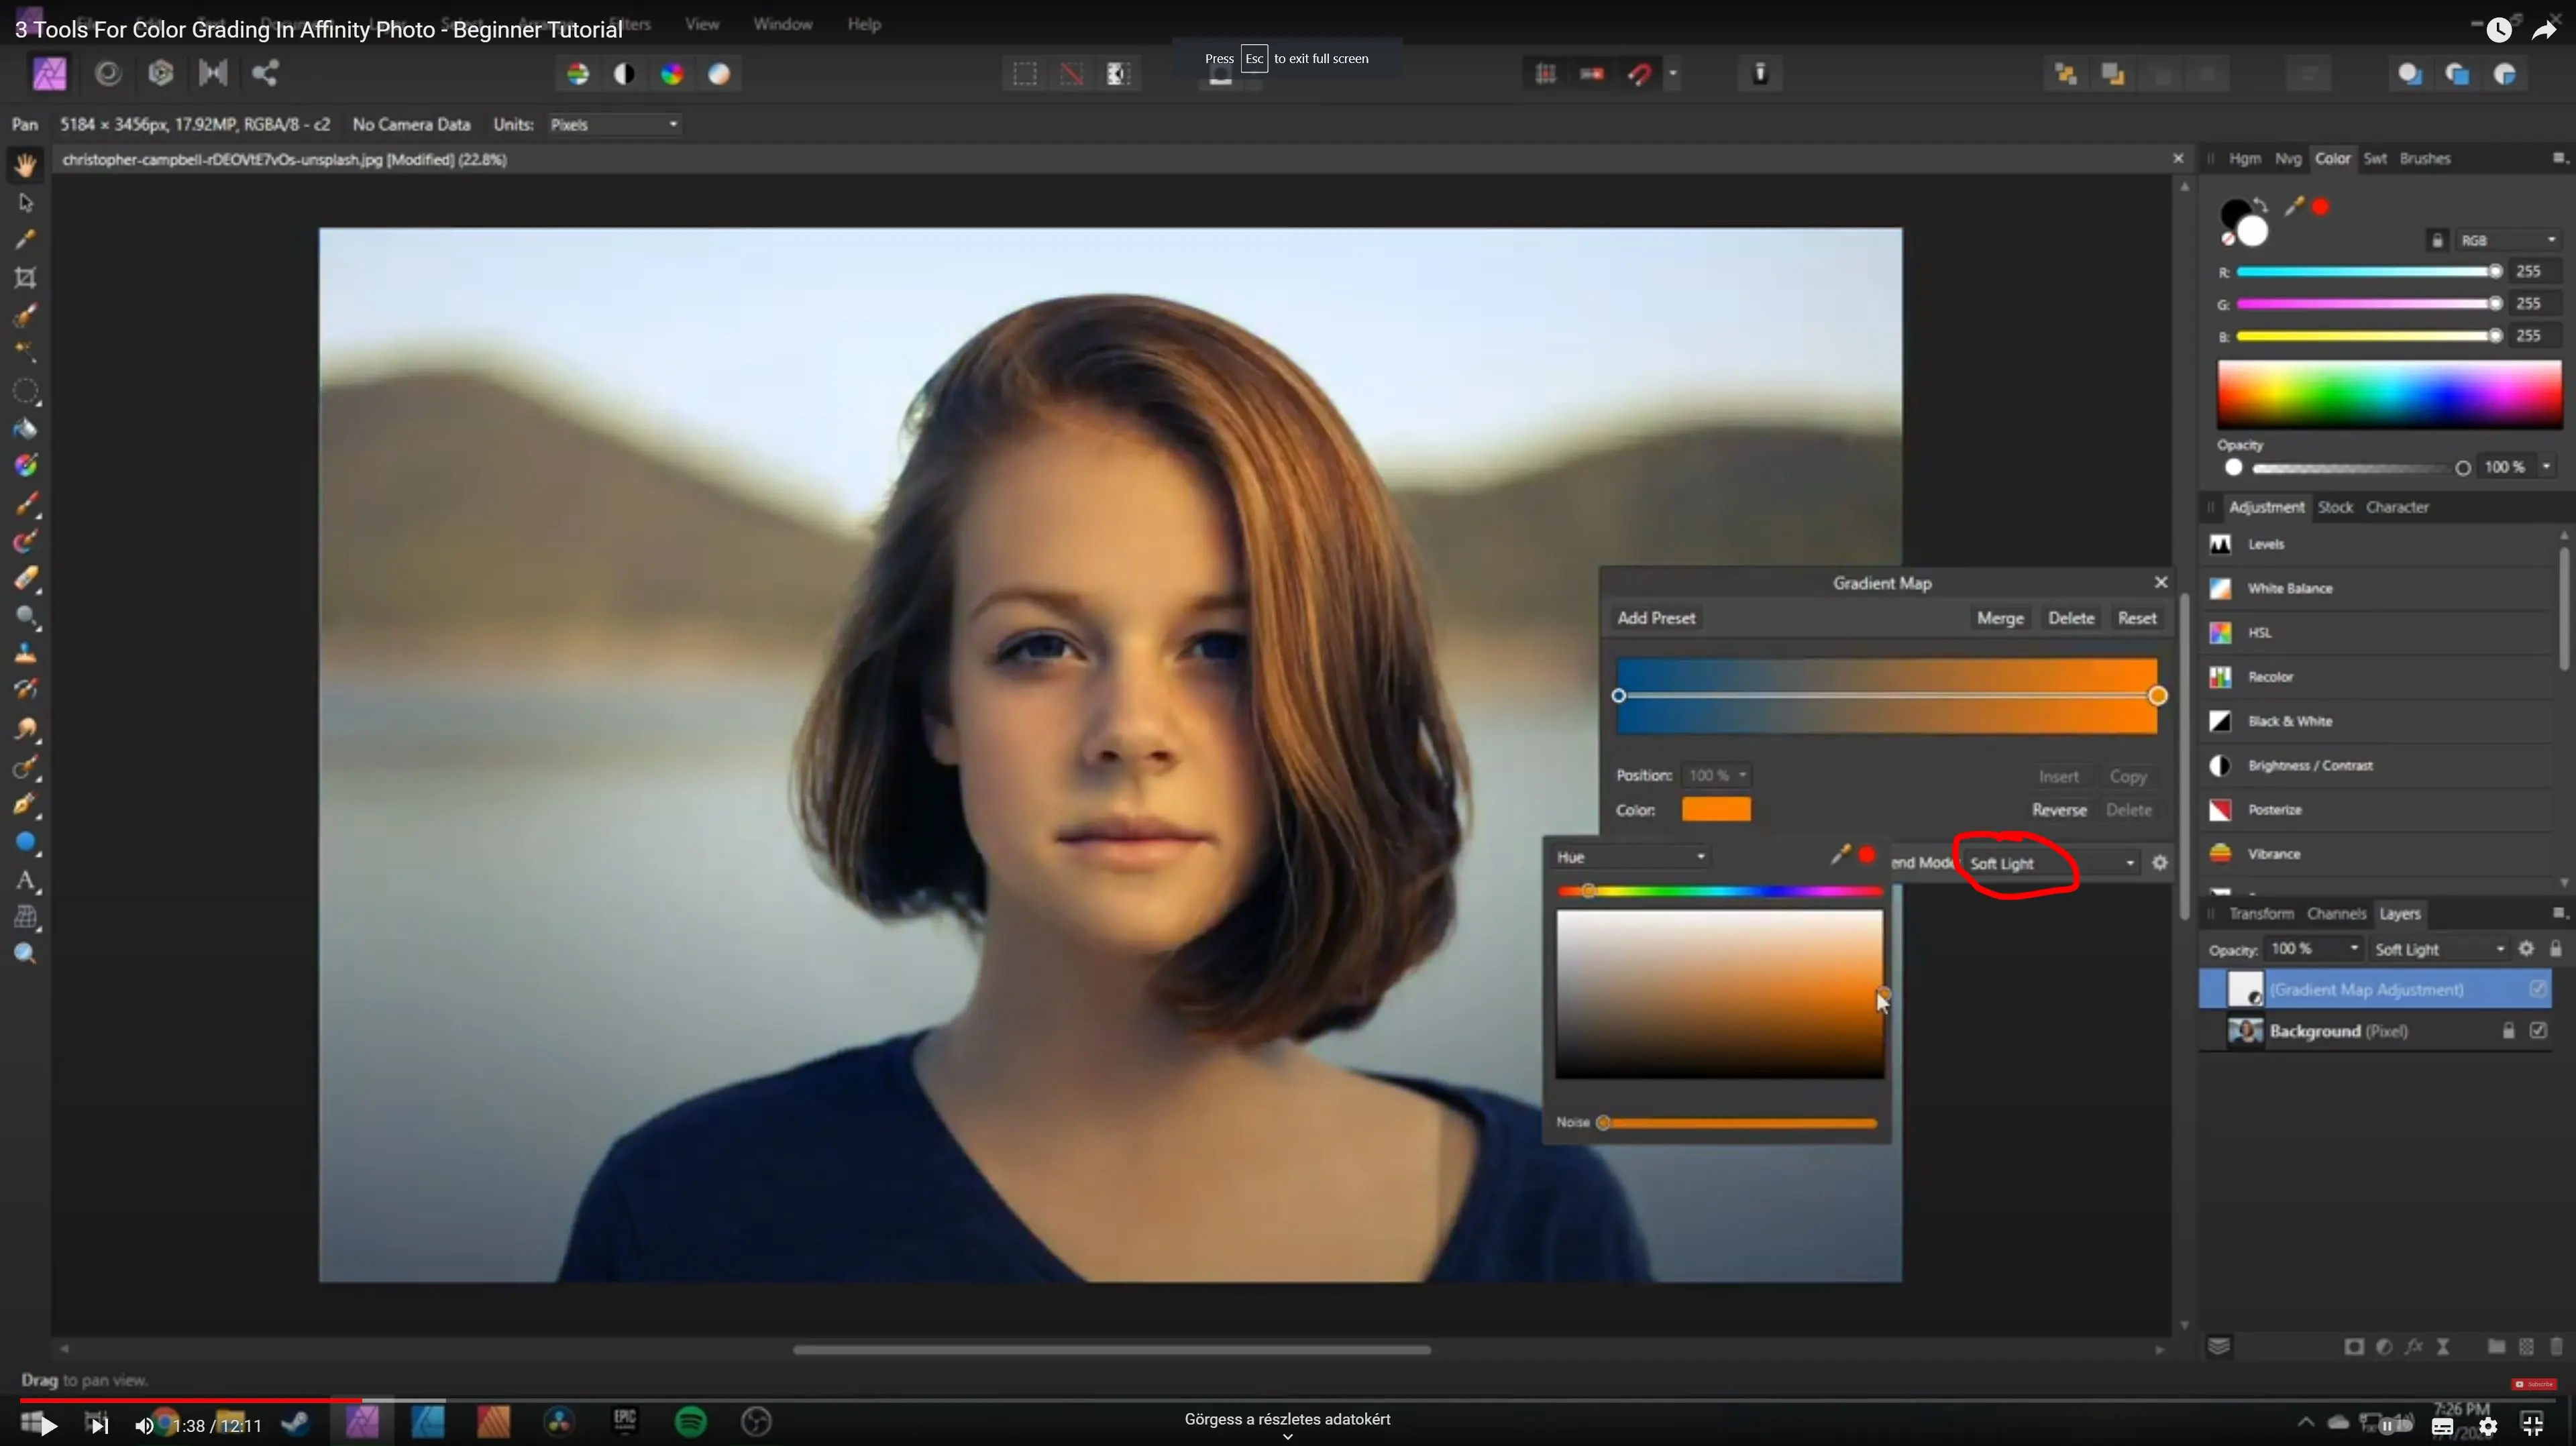Open the HSL adjustment

point(2260,633)
